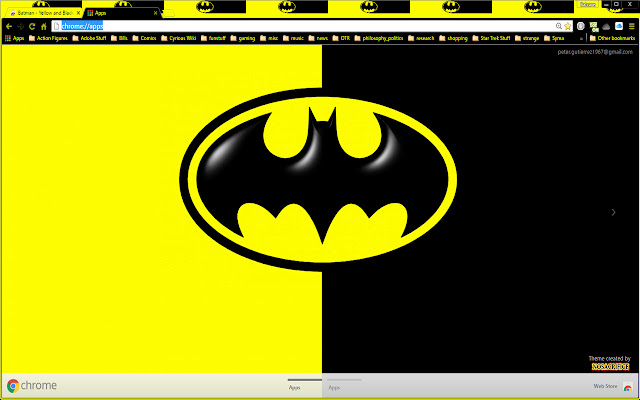Open the Star Trek Stuff bookmark folder
The image size is (640, 400).
(491, 38)
